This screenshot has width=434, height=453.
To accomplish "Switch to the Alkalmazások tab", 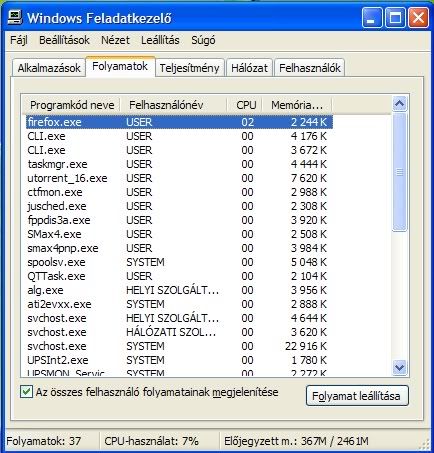I will point(49,68).
